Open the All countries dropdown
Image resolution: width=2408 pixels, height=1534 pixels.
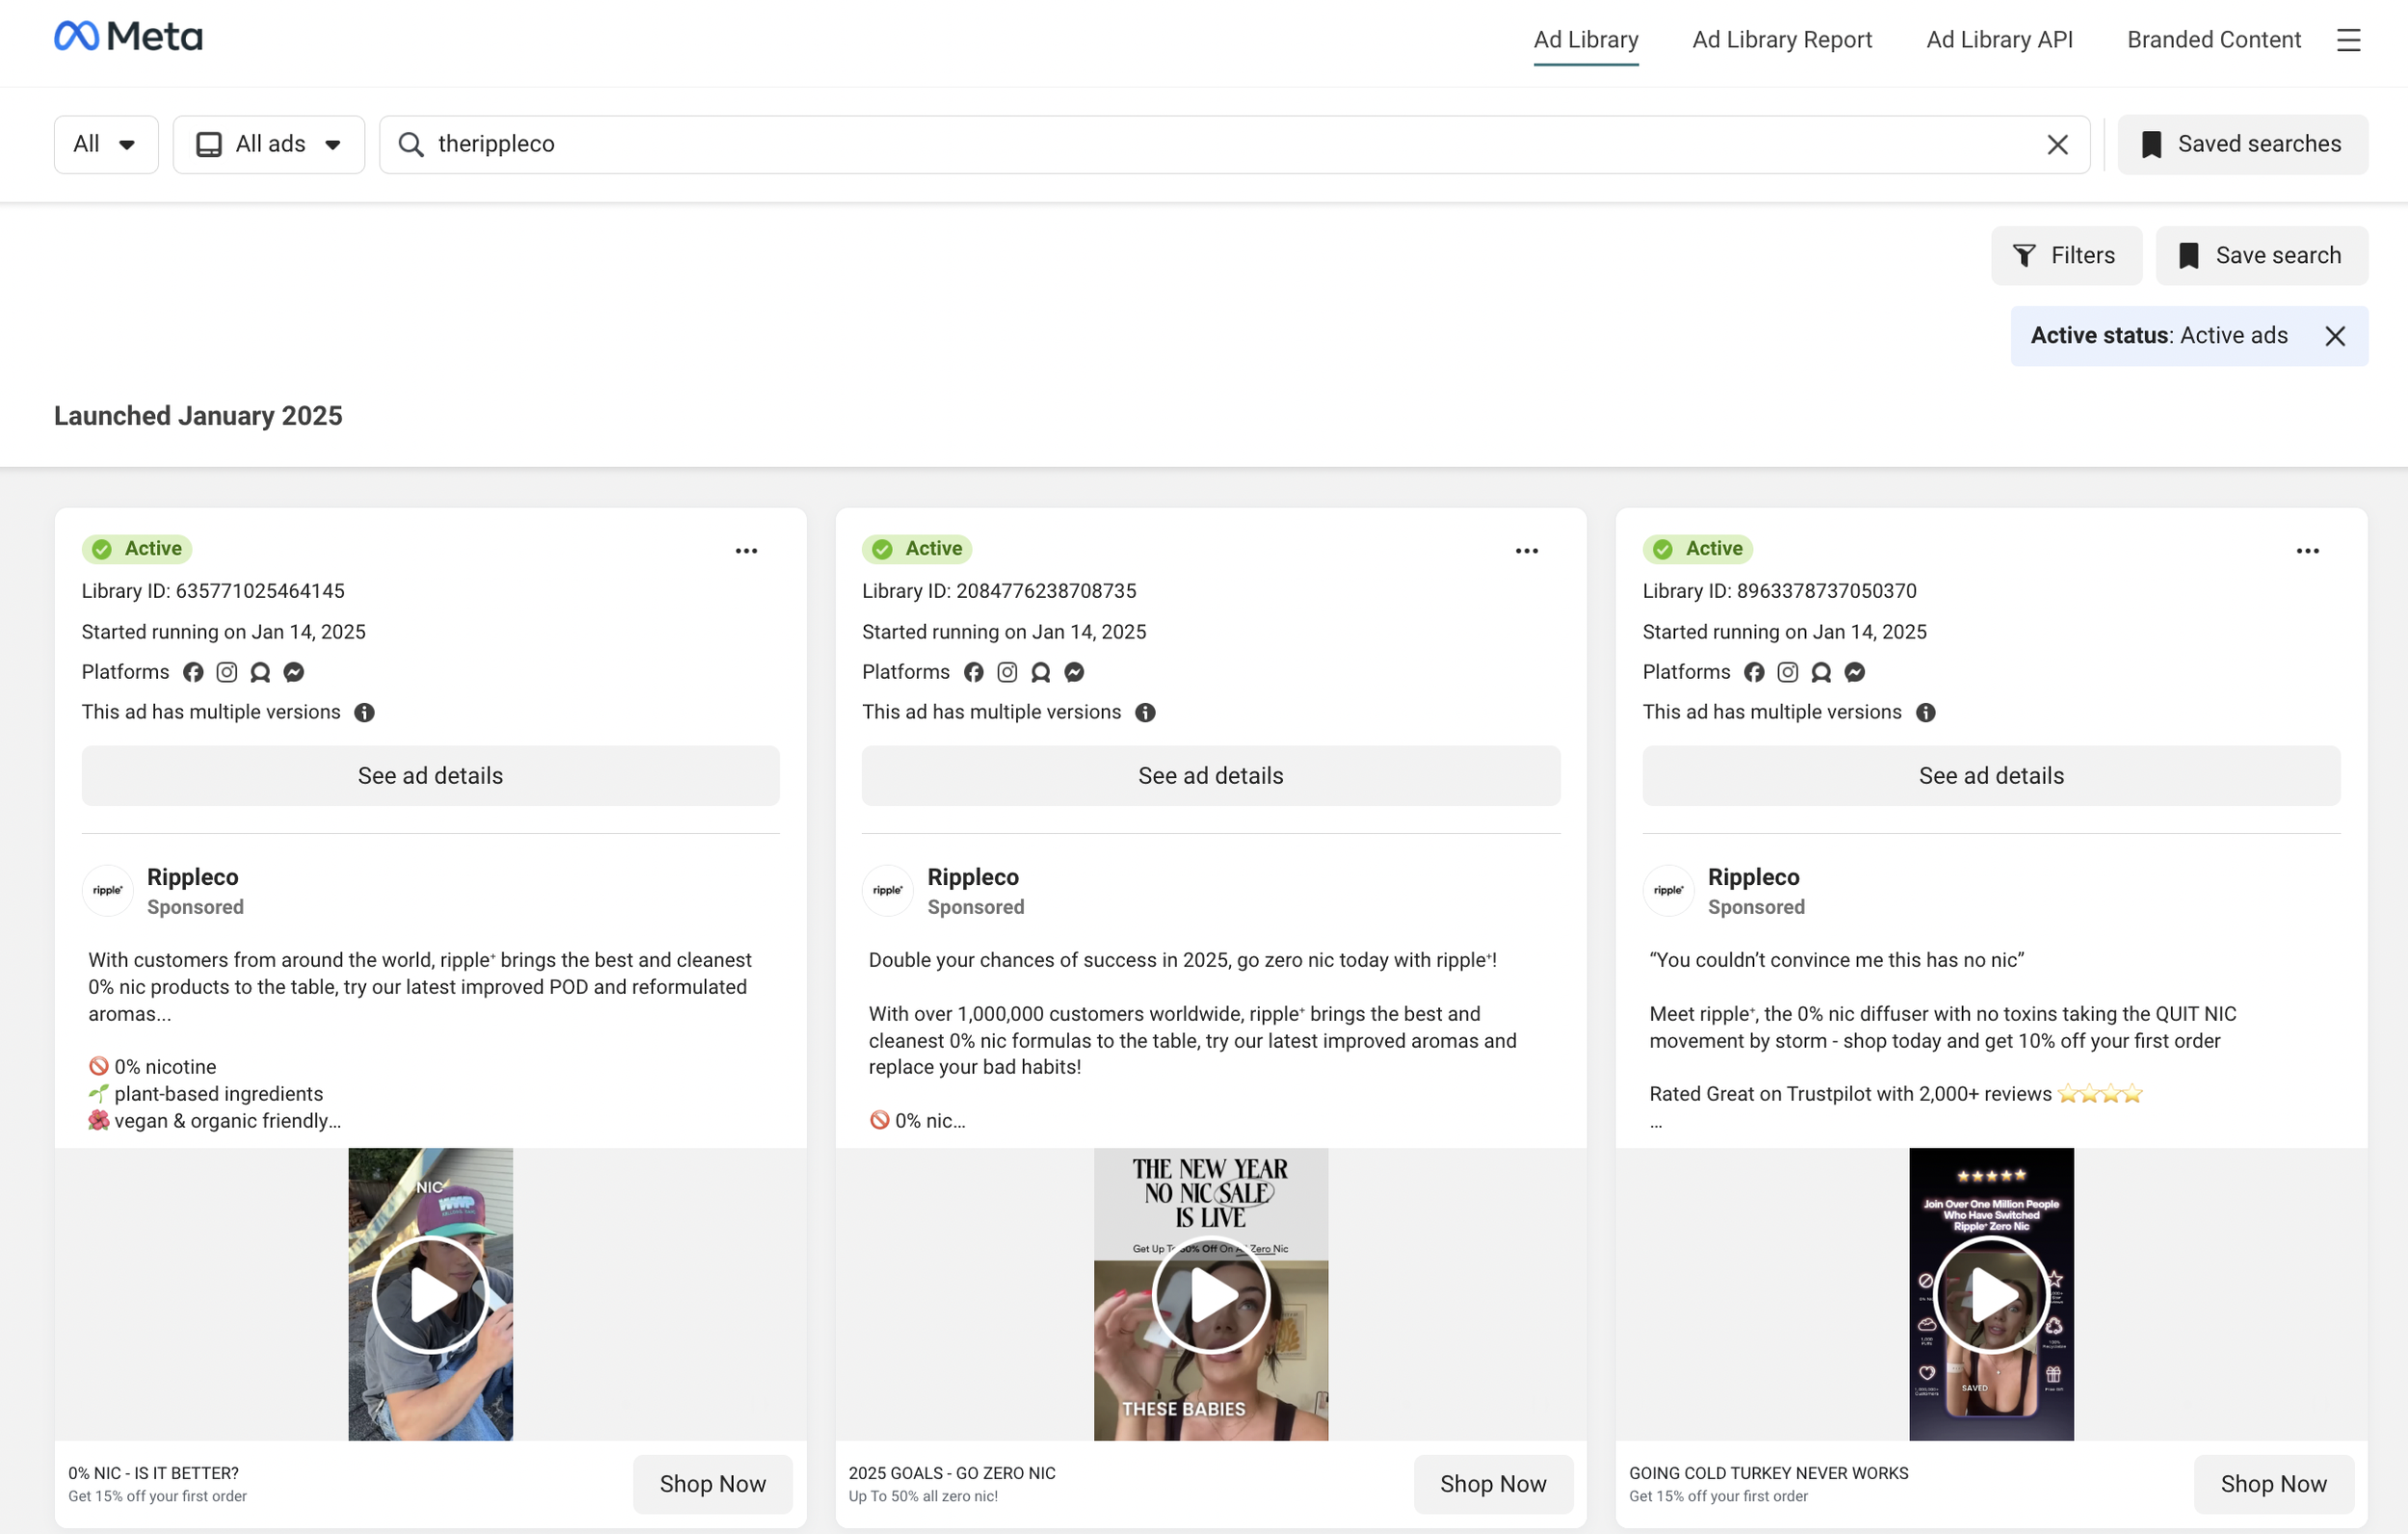click(106, 145)
